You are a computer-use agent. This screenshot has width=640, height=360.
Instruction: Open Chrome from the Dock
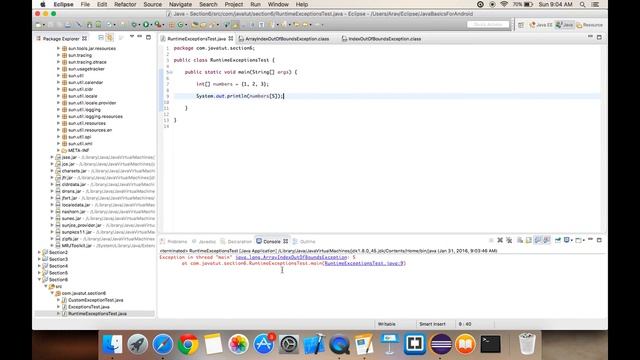tap(188, 344)
